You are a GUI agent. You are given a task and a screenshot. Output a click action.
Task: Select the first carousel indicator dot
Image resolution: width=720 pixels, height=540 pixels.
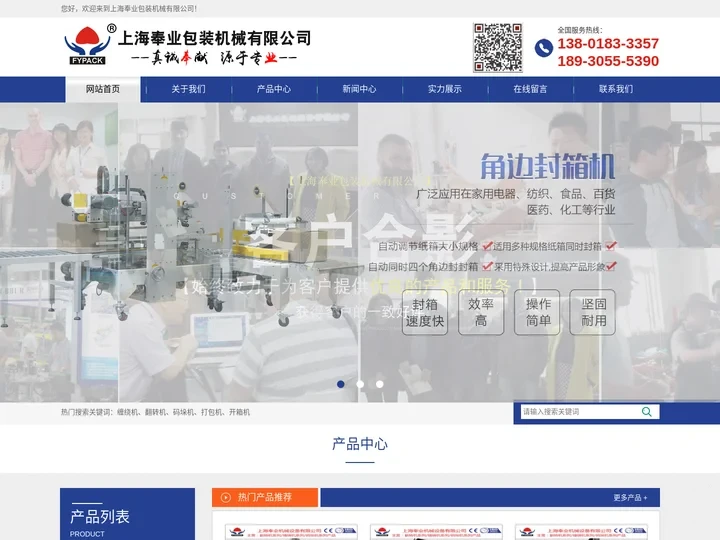[x=341, y=384]
